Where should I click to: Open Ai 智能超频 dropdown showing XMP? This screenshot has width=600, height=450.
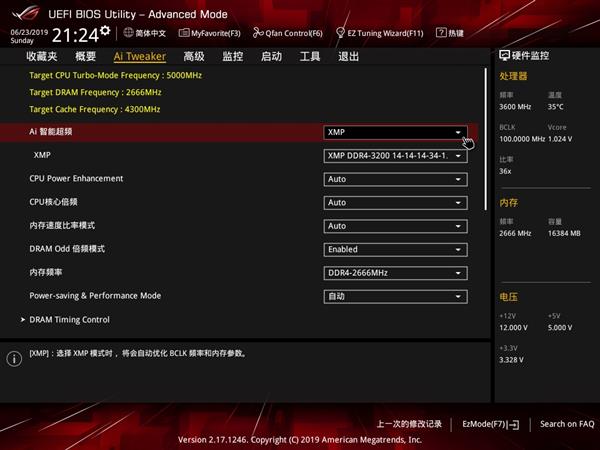395,132
